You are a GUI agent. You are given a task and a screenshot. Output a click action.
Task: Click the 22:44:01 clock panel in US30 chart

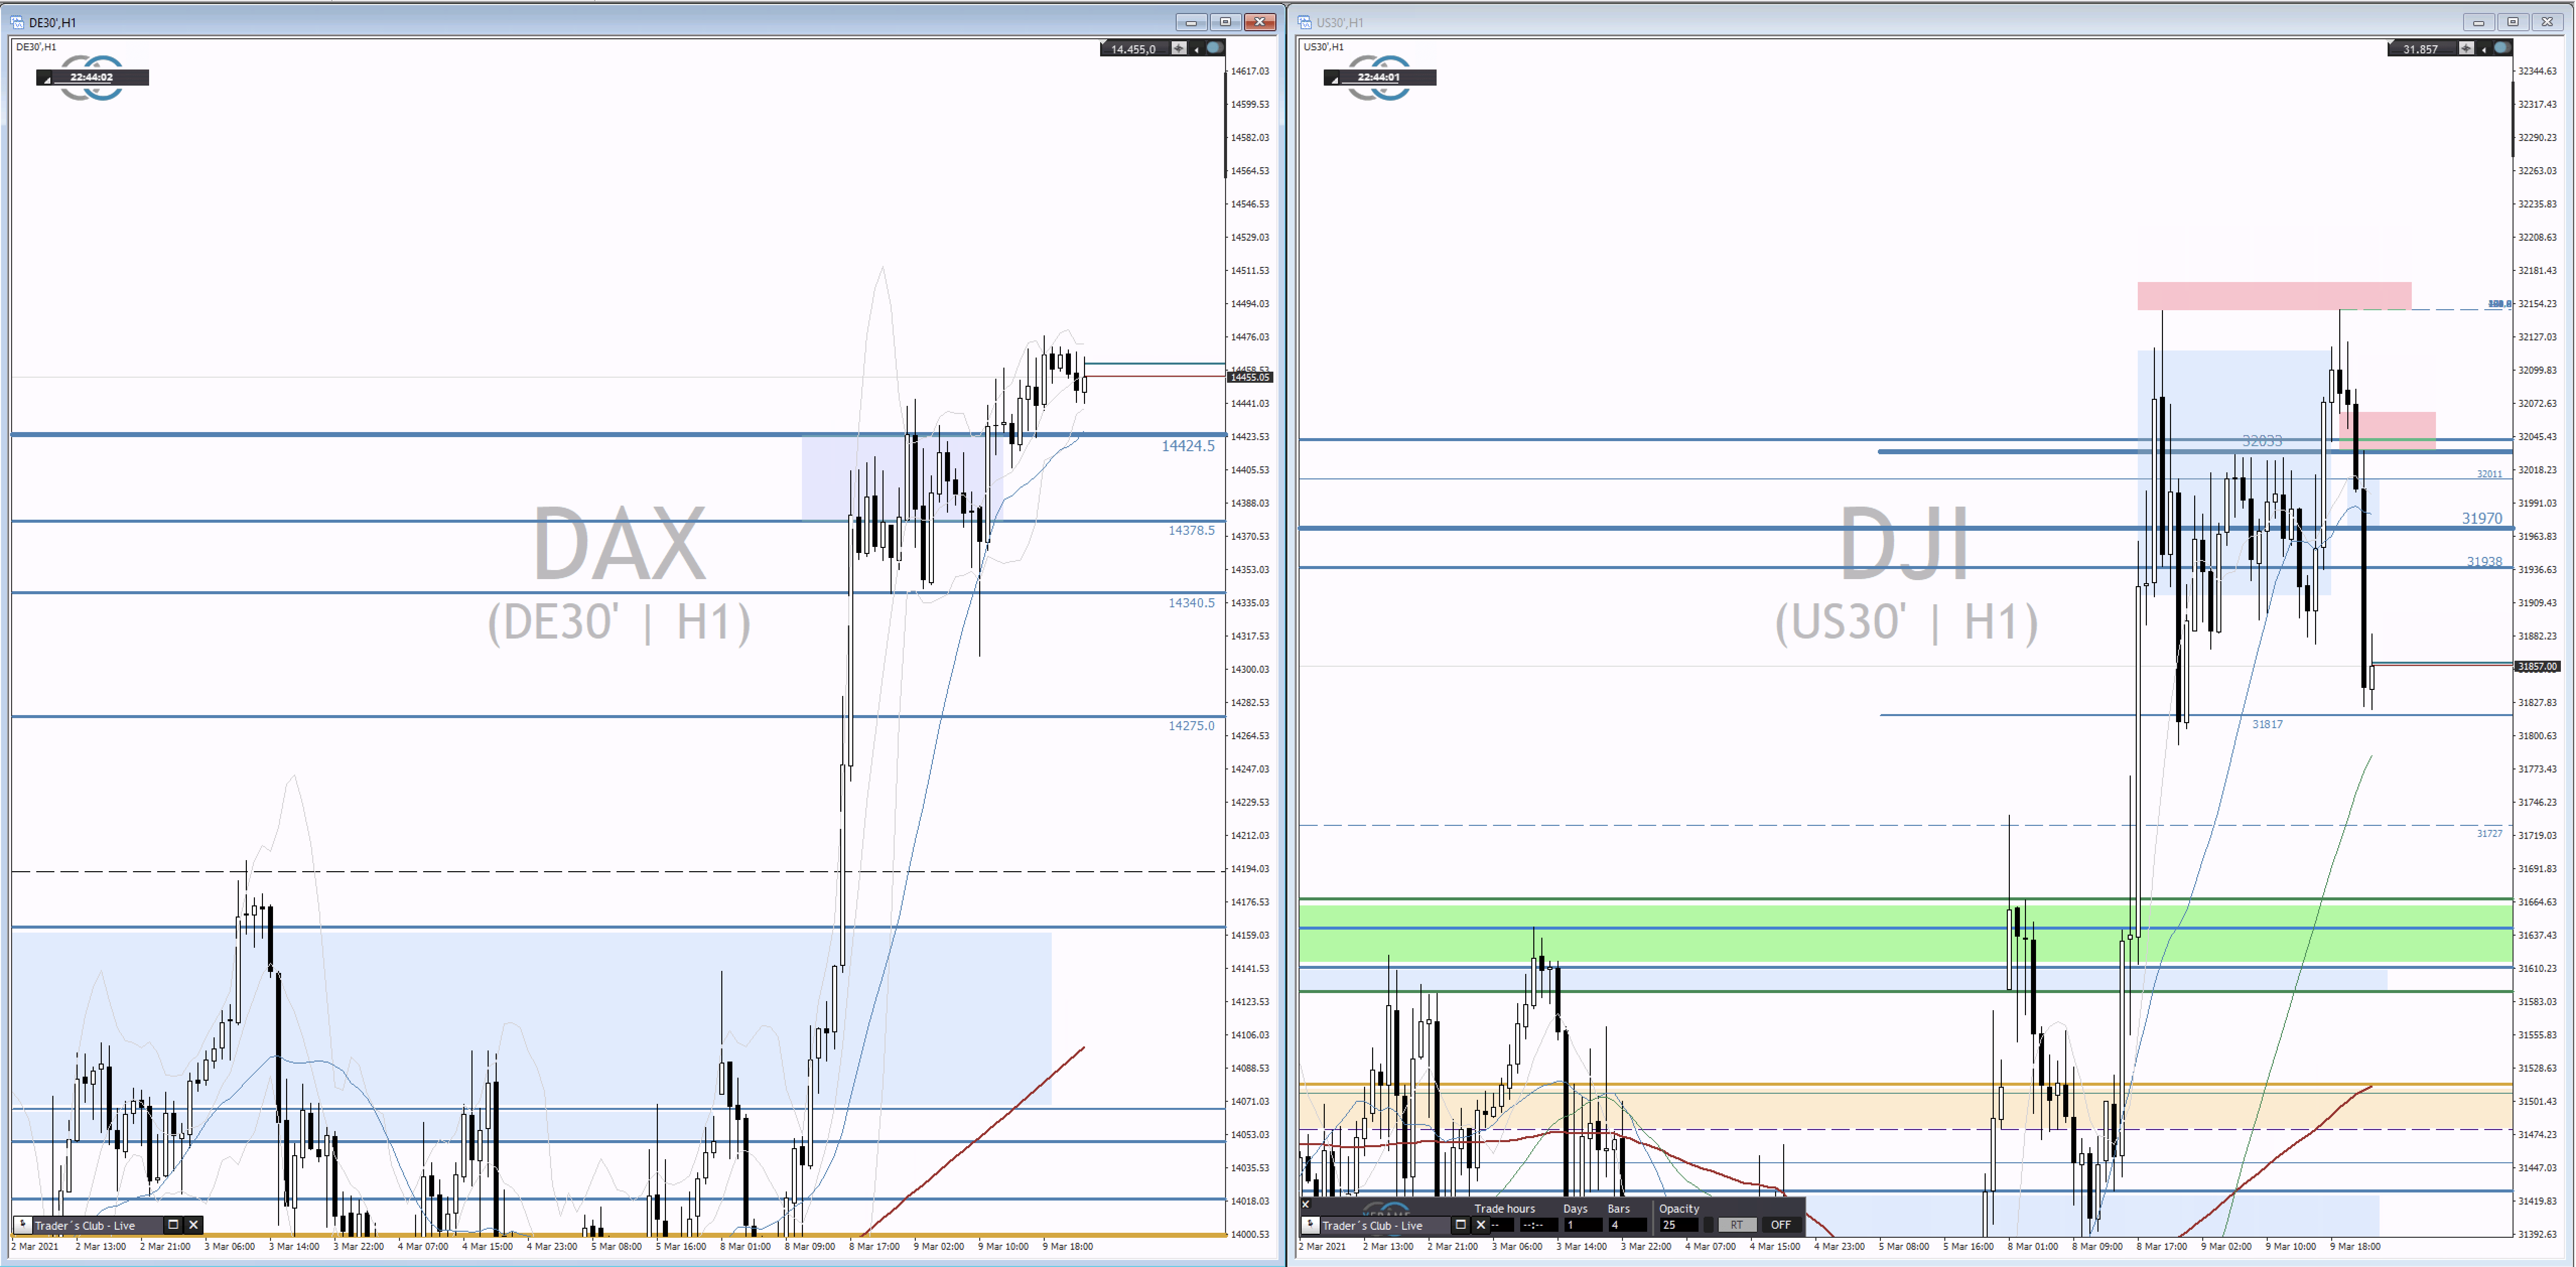point(1380,77)
